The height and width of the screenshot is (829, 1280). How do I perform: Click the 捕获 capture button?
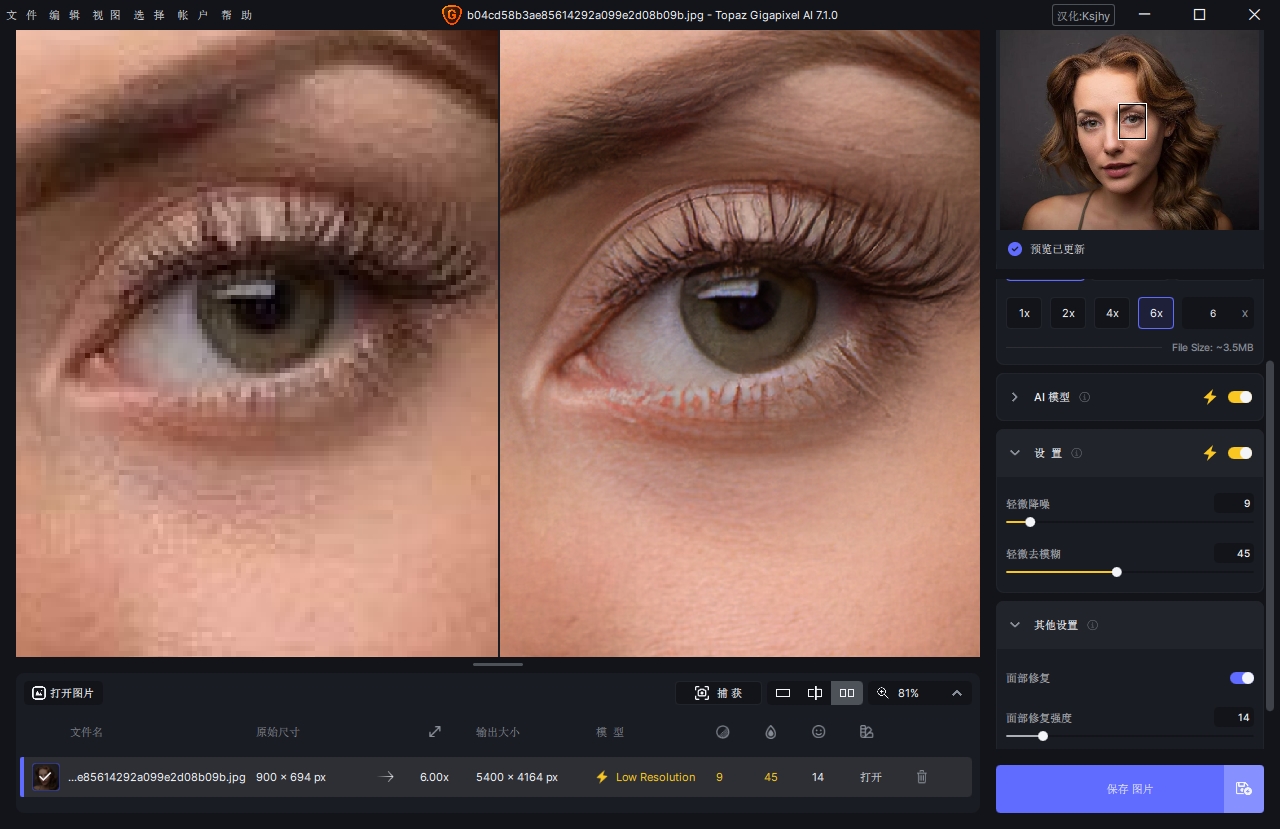click(719, 693)
